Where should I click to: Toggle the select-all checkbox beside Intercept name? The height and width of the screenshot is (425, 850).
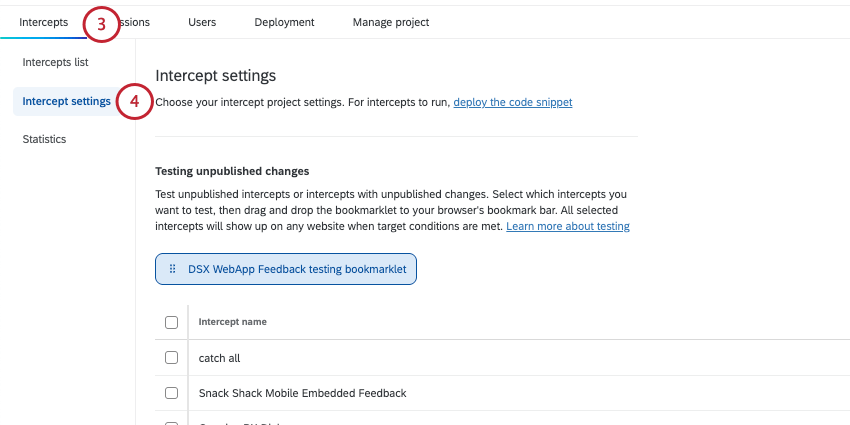[171, 322]
